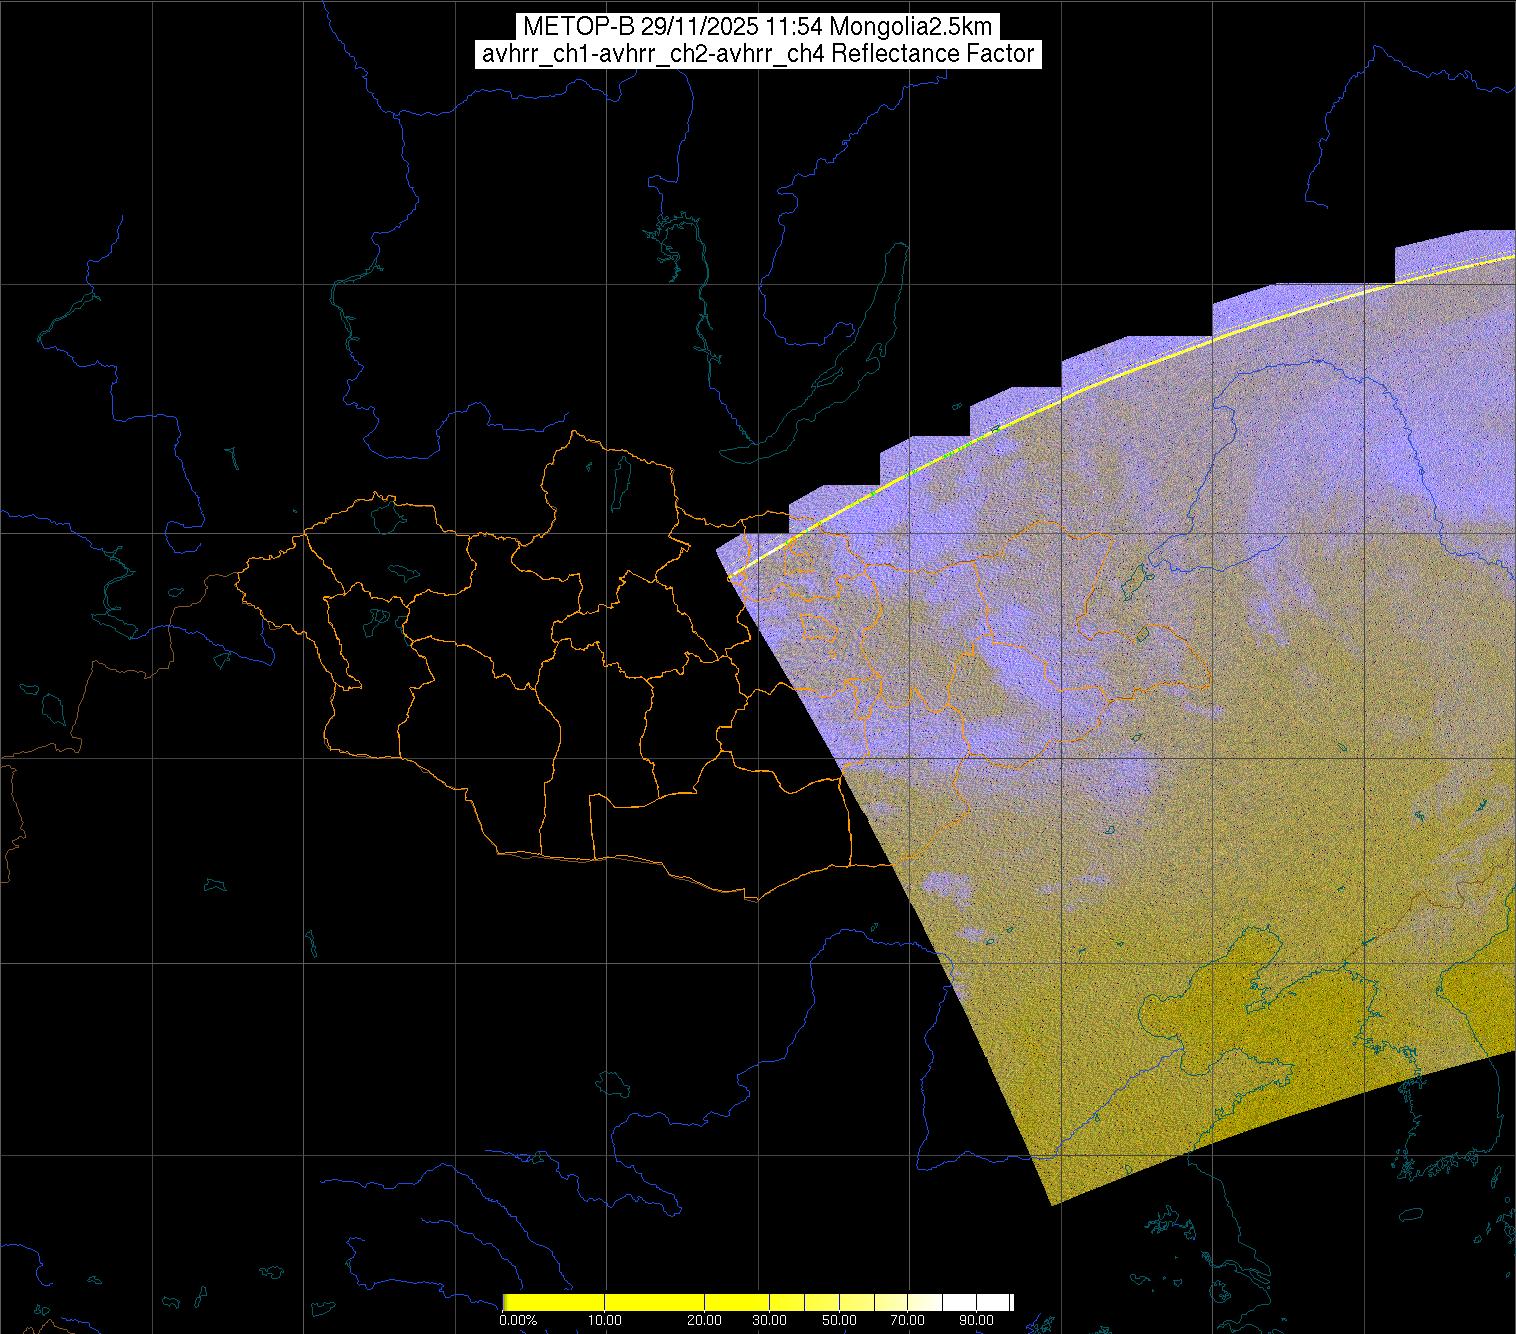Click the southern pointed tip of the satellite swath
Image resolution: width=1516 pixels, height=1334 pixels.
[x=1052, y=1203]
